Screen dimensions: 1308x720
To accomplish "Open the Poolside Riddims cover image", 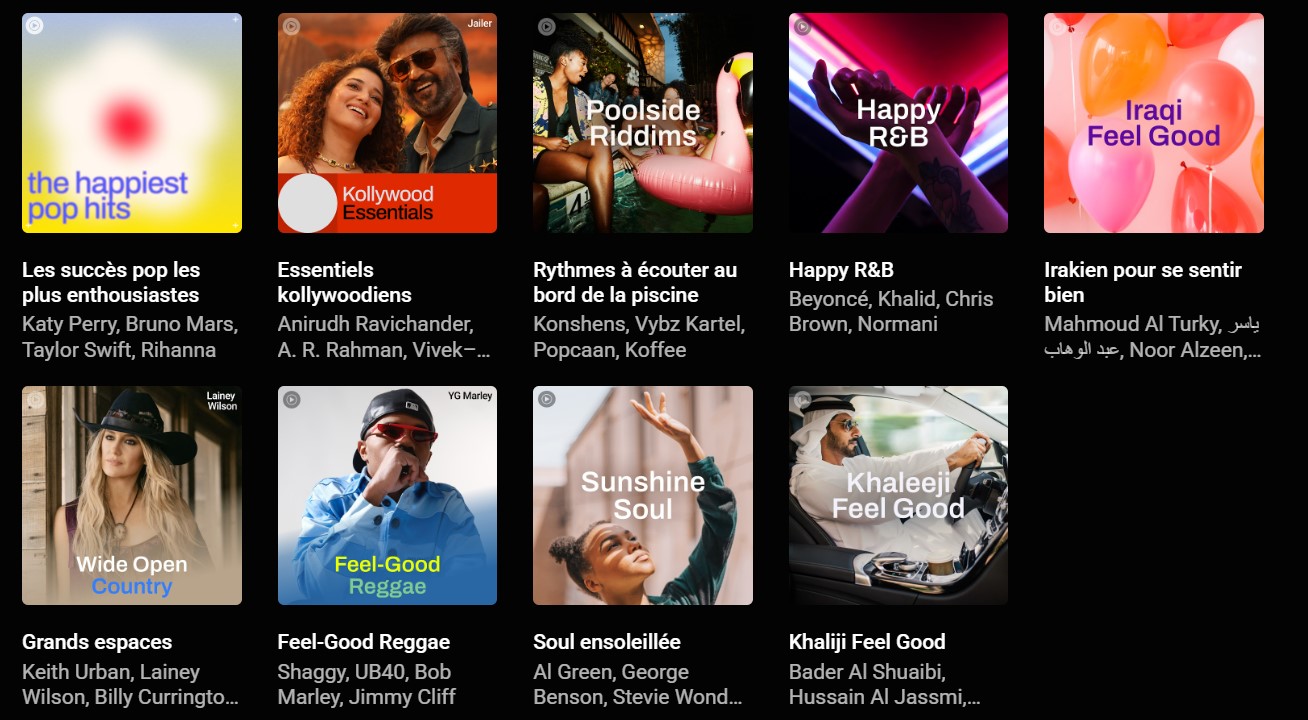I will pos(643,123).
